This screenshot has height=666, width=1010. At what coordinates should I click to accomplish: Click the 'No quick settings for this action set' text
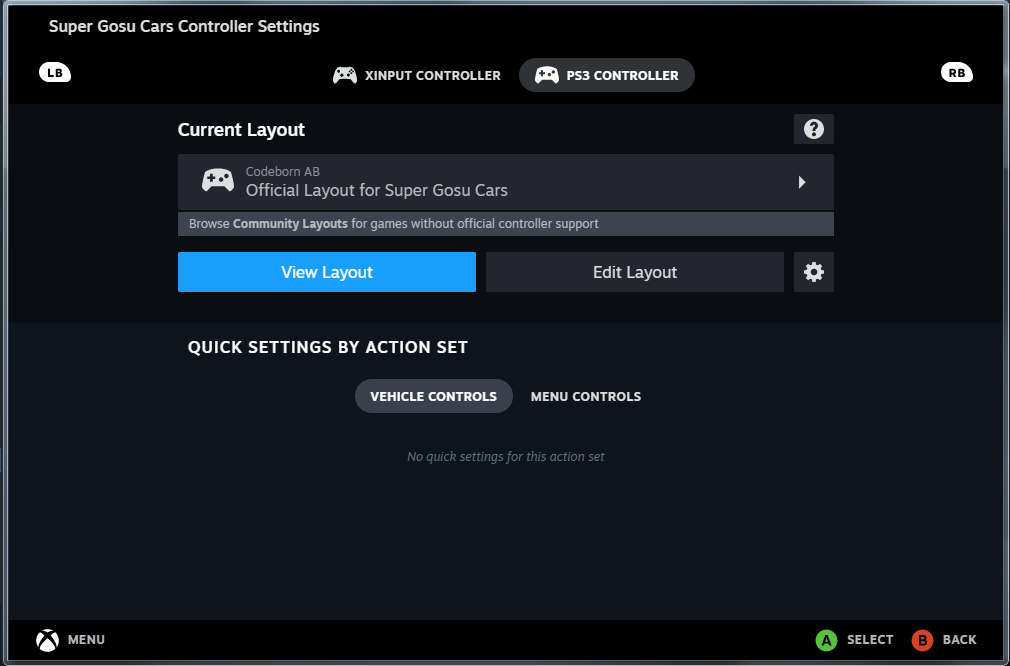[506, 457]
